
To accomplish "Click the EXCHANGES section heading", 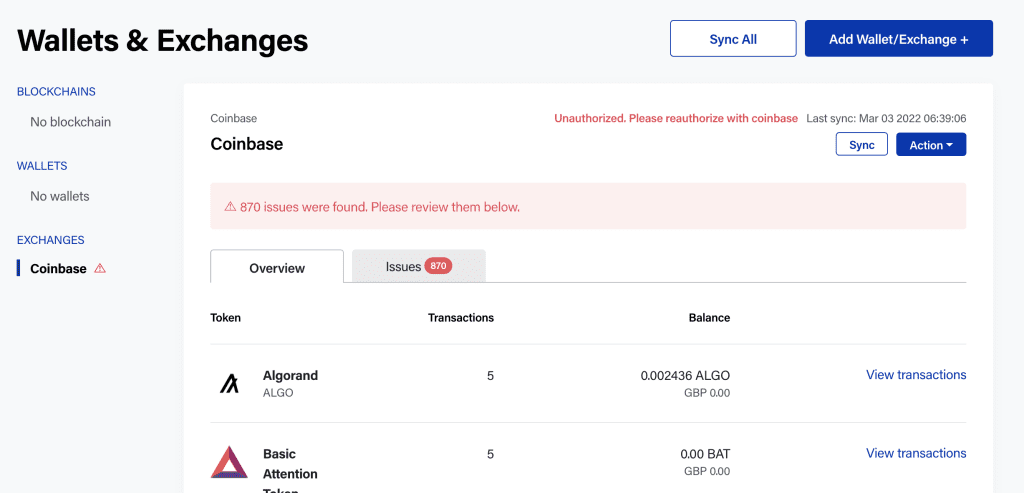I will 50,240.
